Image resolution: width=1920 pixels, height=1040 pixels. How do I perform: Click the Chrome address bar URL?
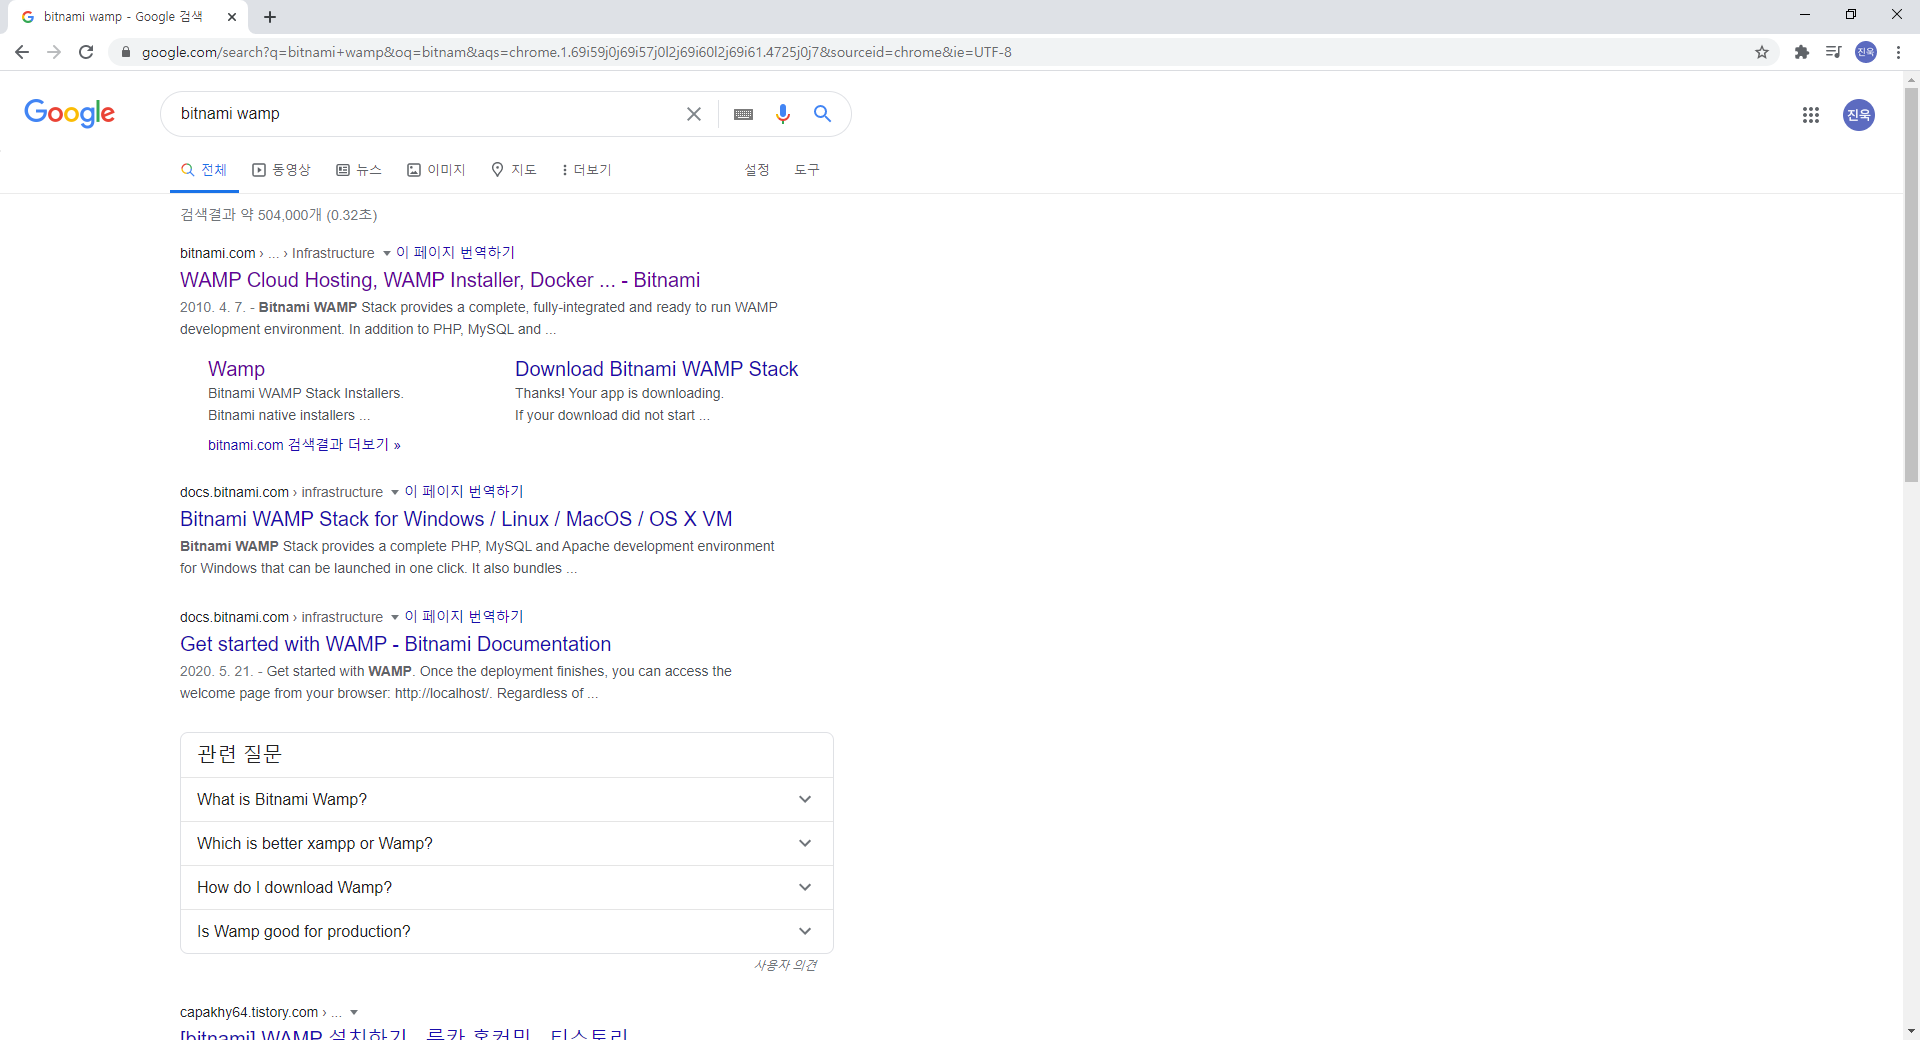coord(576,52)
